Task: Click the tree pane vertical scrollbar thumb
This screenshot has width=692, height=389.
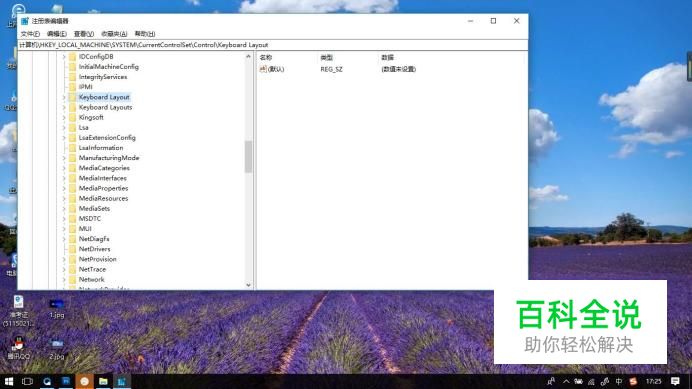Action: point(248,156)
